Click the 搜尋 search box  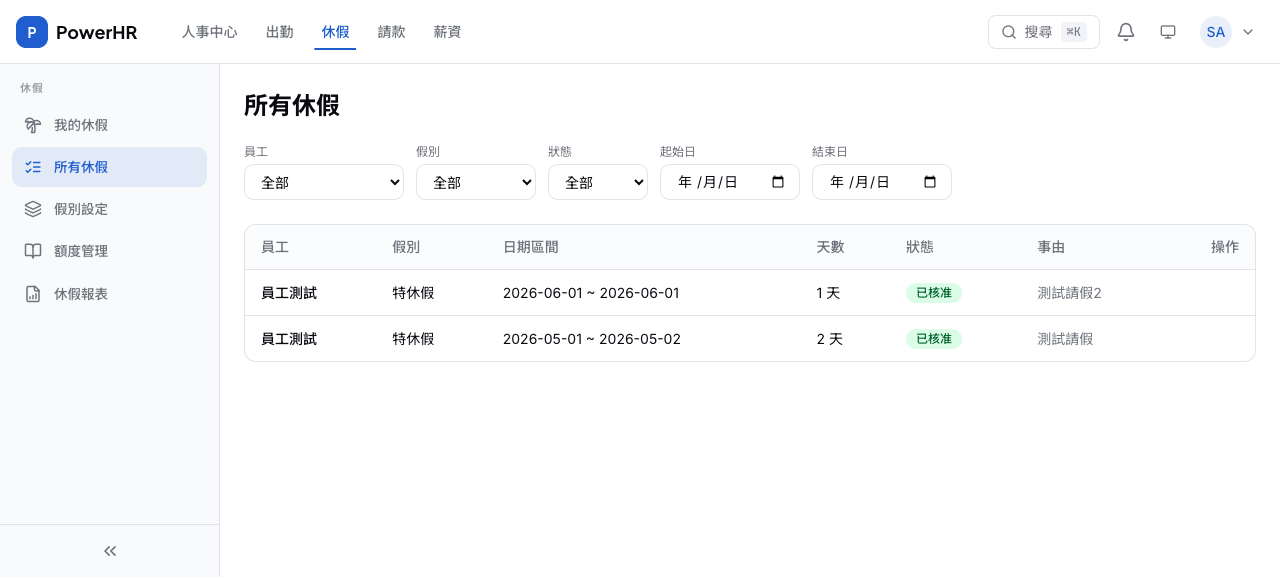click(1043, 32)
